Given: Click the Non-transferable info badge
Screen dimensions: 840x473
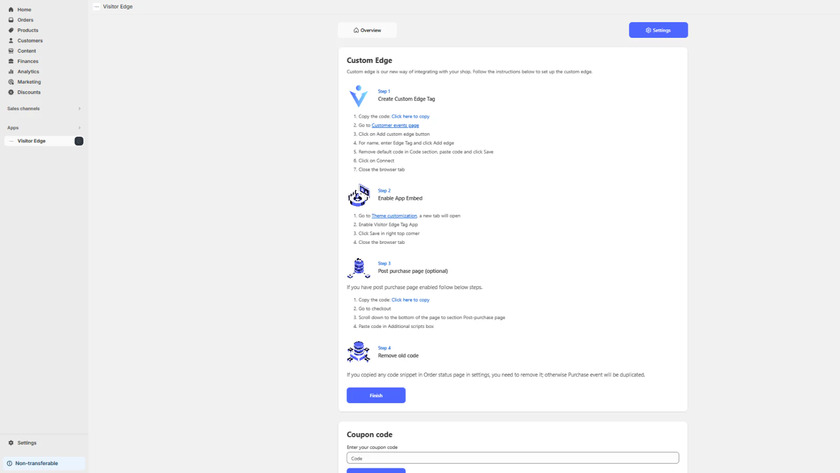Looking at the screenshot, I should point(36,463).
